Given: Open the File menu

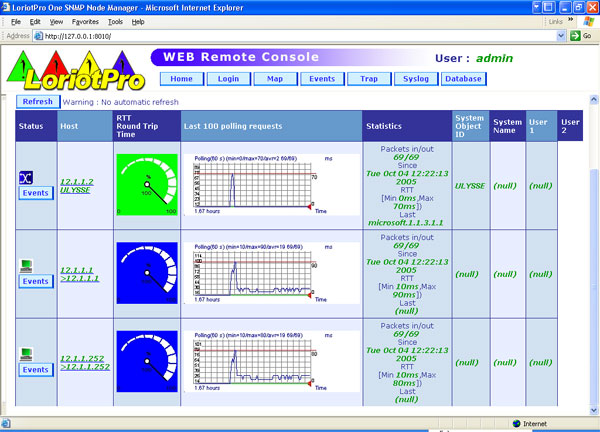Looking at the screenshot, I should pos(16,22).
